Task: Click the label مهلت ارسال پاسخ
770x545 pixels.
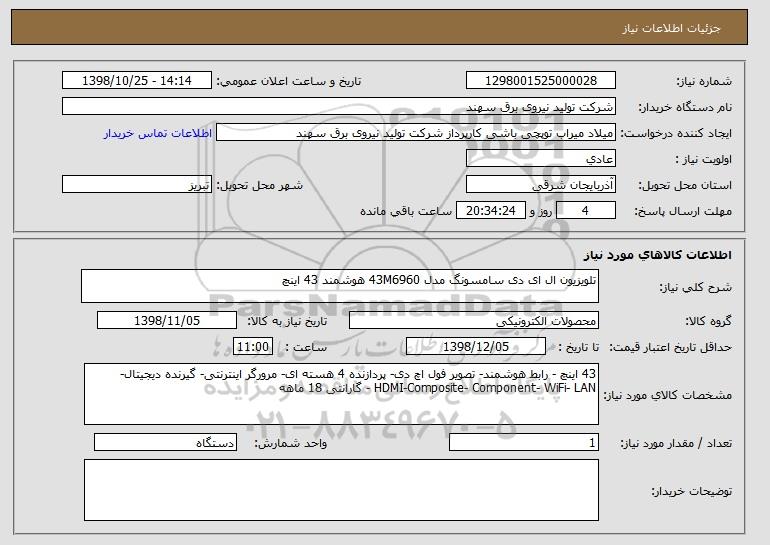Action: (683, 212)
